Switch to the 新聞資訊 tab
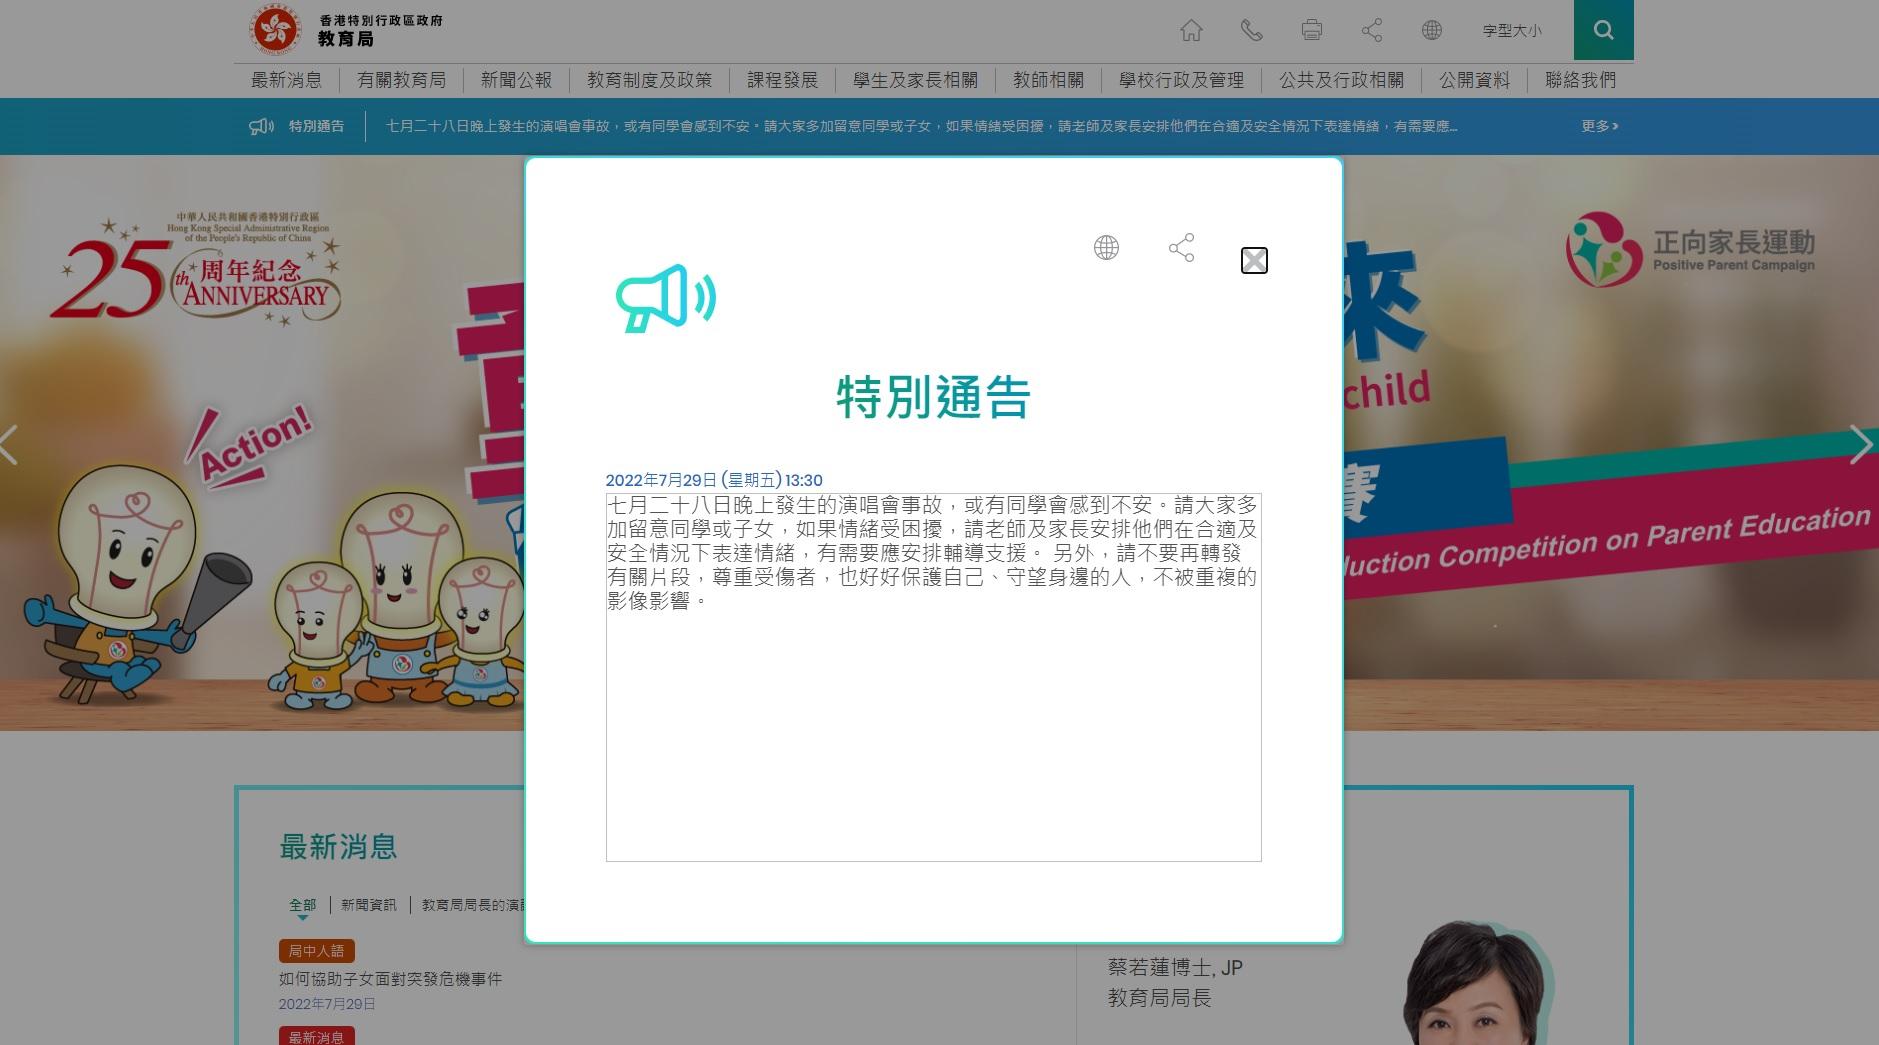Image resolution: width=1879 pixels, height=1045 pixels. coord(371,904)
